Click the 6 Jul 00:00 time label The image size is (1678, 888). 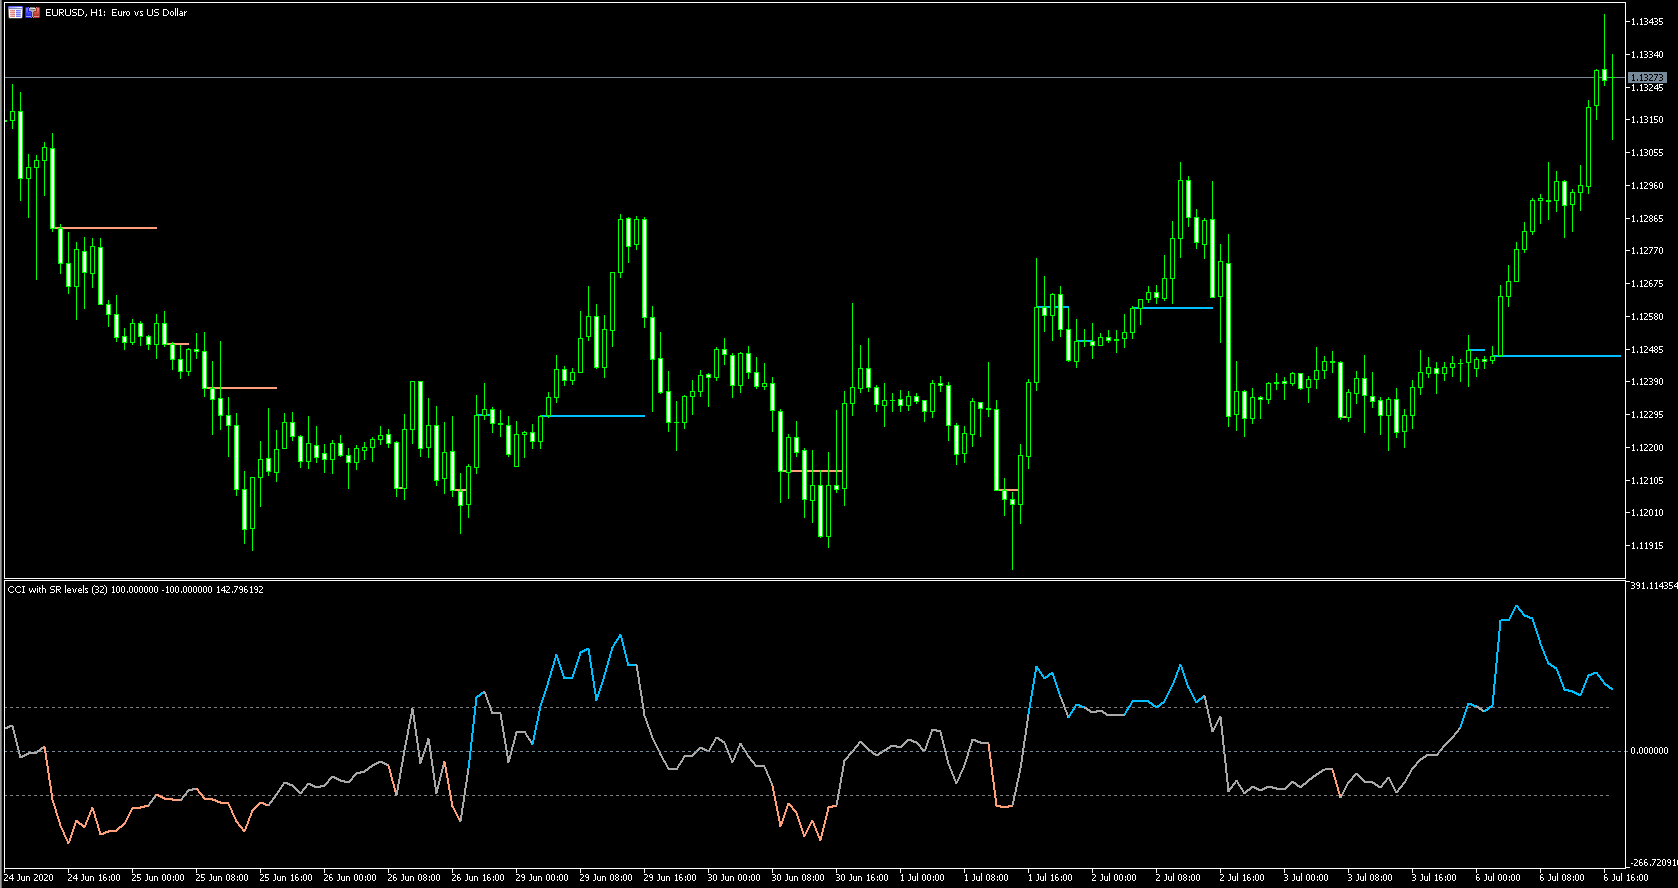click(x=1498, y=878)
